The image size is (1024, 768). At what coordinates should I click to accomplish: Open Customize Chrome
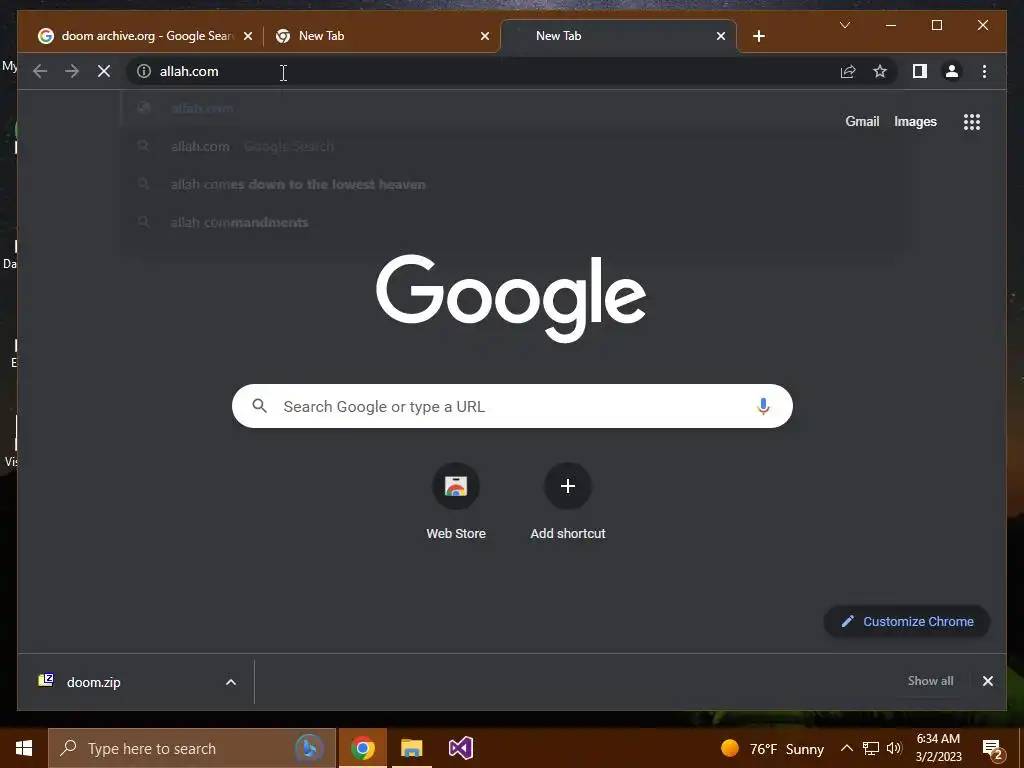pyautogui.click(x=907, y=621)
